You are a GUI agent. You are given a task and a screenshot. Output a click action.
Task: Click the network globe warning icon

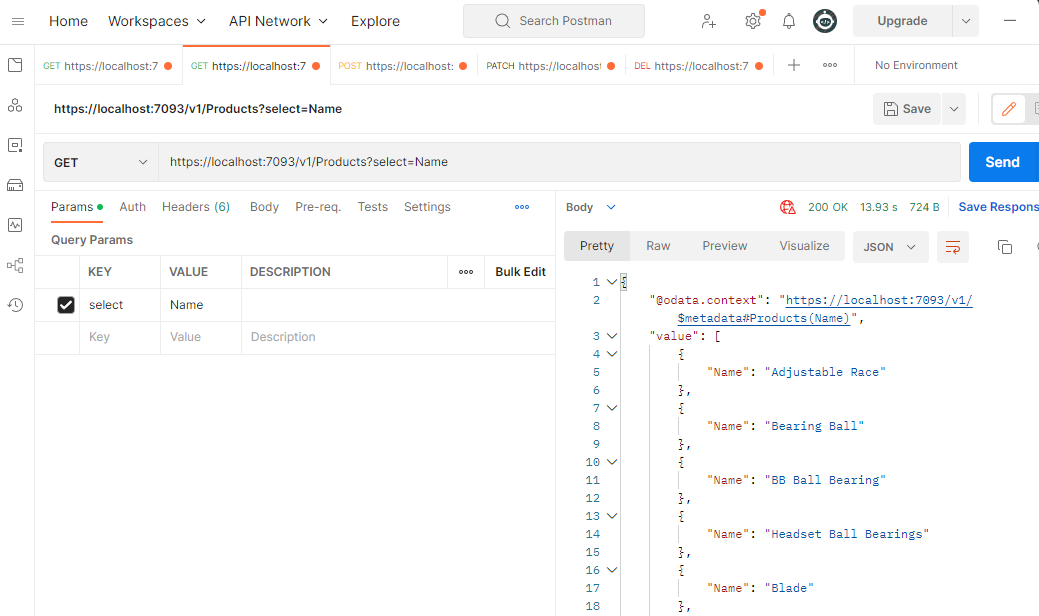click(787, 207)
